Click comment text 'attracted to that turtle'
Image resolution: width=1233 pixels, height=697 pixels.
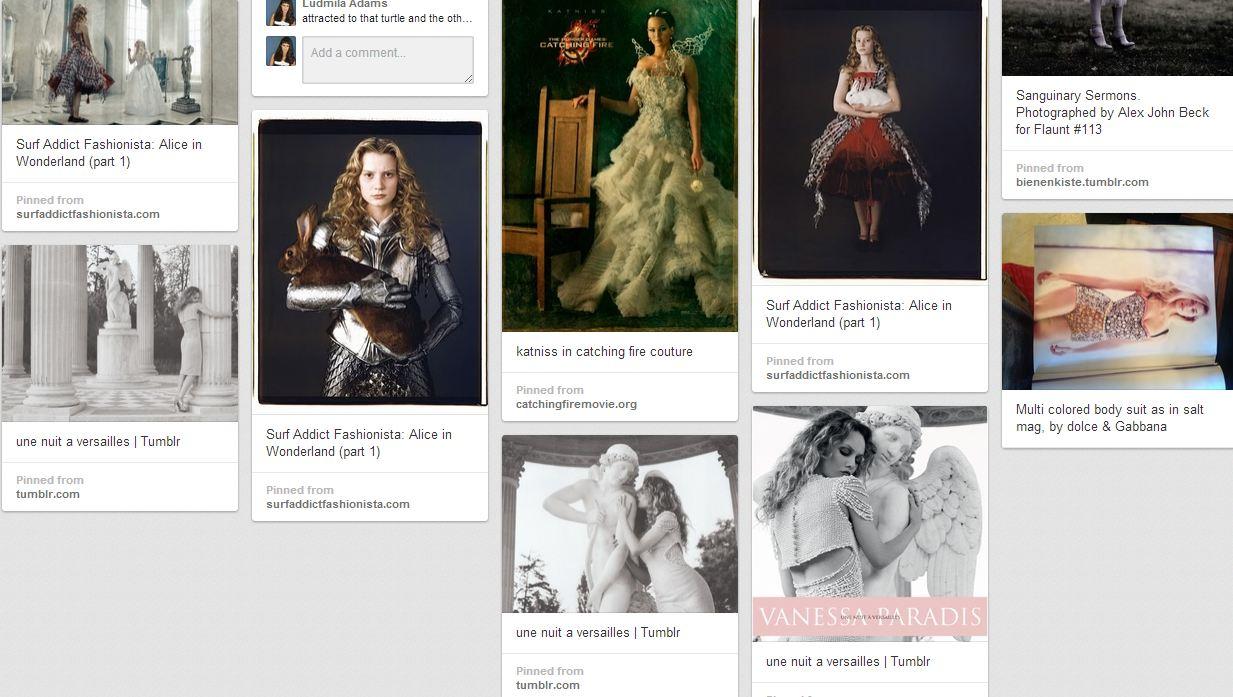pos(387,19)
